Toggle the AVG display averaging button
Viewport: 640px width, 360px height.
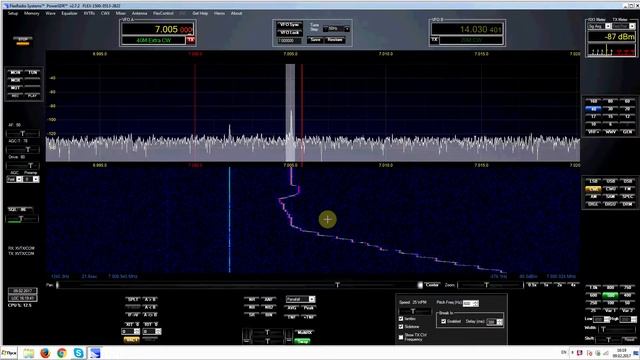[291, 308]
